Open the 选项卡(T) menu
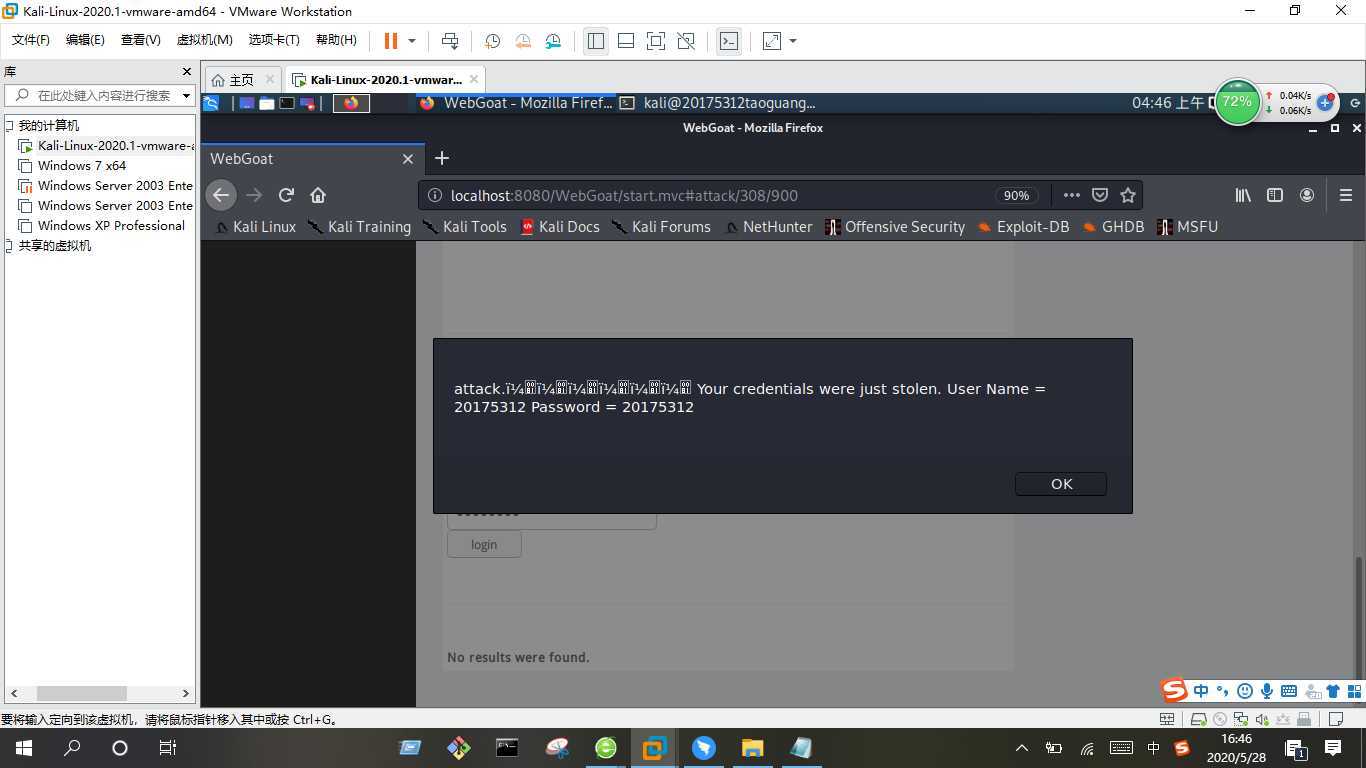Image resolution: width=1366 pixels, height=768 pixels. 274,40
